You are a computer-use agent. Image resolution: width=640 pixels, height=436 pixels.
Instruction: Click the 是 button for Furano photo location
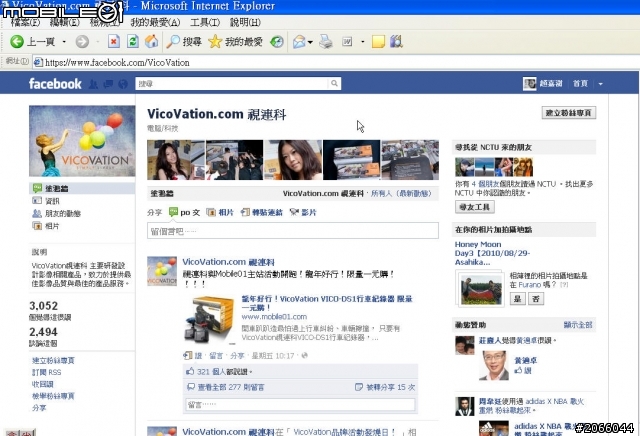517,299
